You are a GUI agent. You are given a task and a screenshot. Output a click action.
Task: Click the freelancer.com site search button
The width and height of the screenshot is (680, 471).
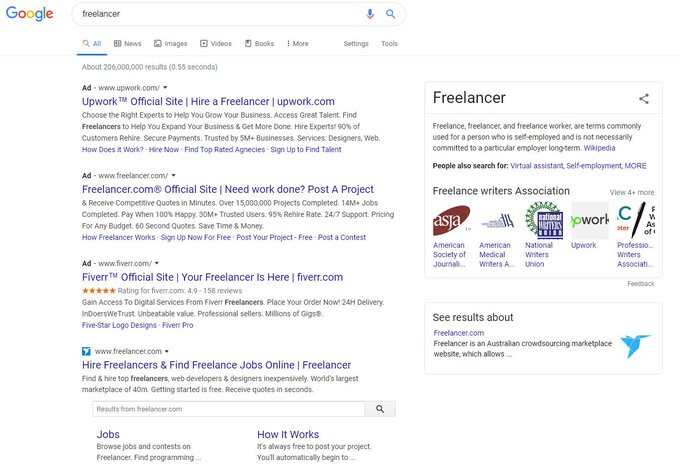pyautogui.click(x=380, y=409)
